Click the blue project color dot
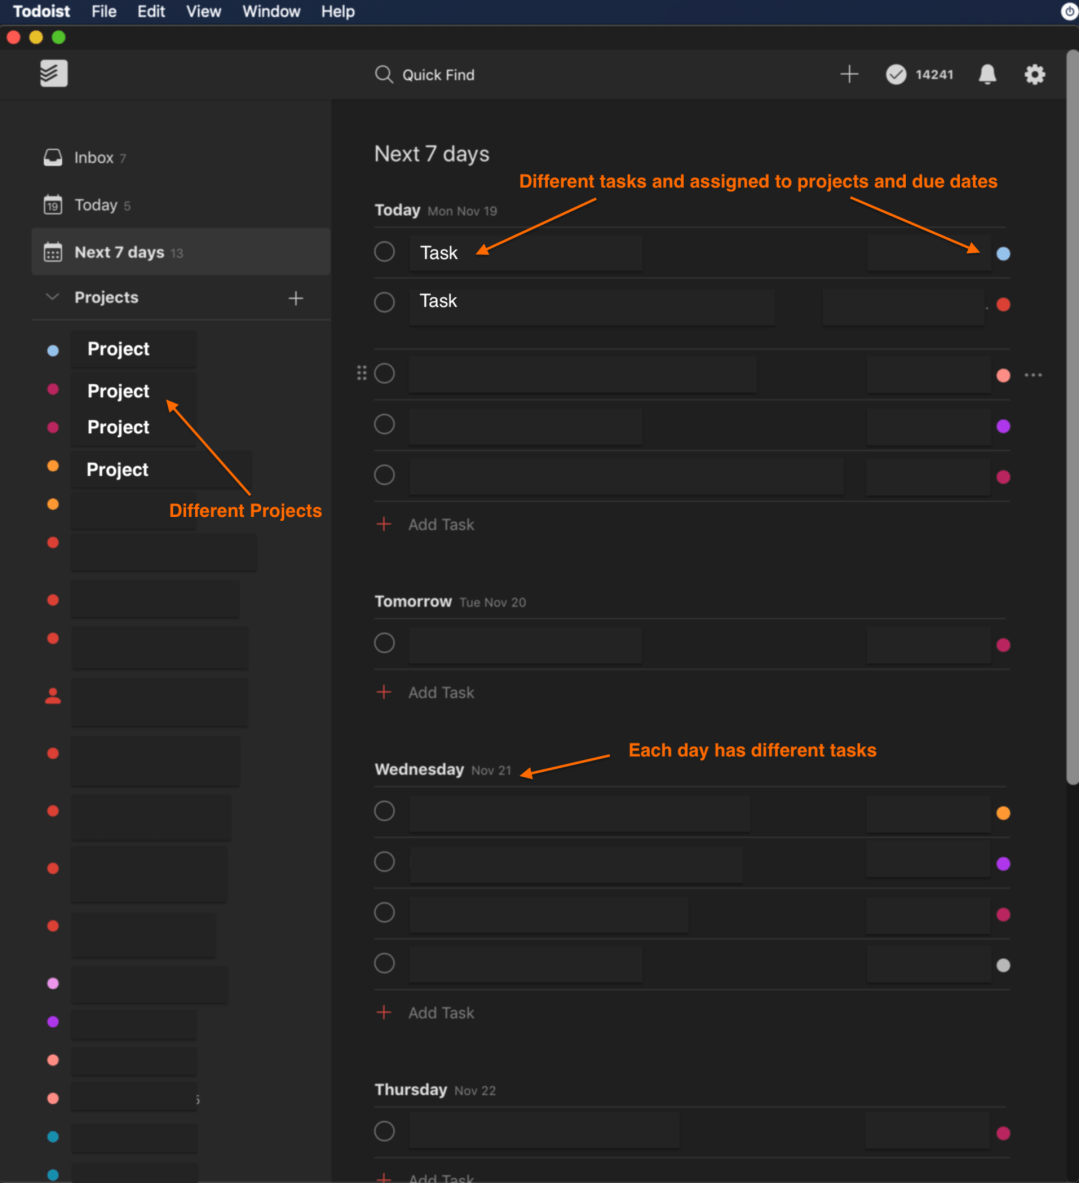 click(52, 348)
